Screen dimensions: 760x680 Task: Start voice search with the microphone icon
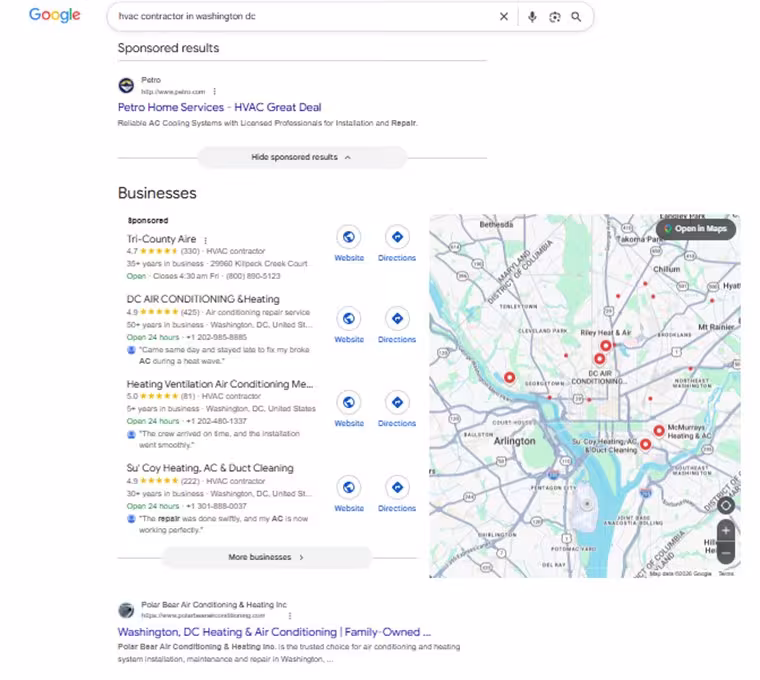[532, 16]
